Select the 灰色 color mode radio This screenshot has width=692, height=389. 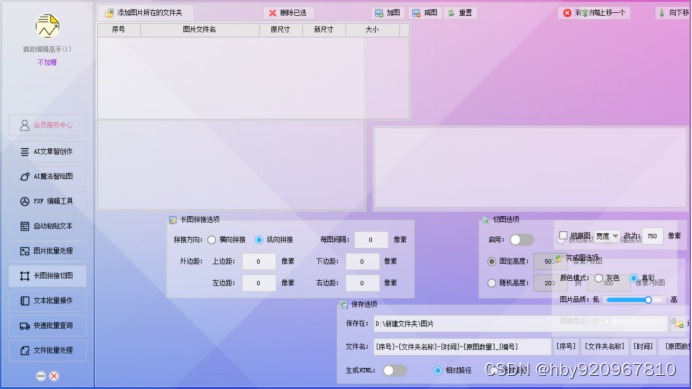(598, 278)
